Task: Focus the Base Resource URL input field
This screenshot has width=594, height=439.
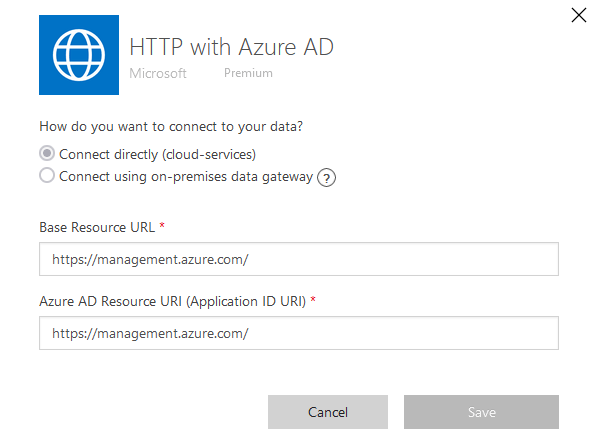Action: (x=299, y=259)
